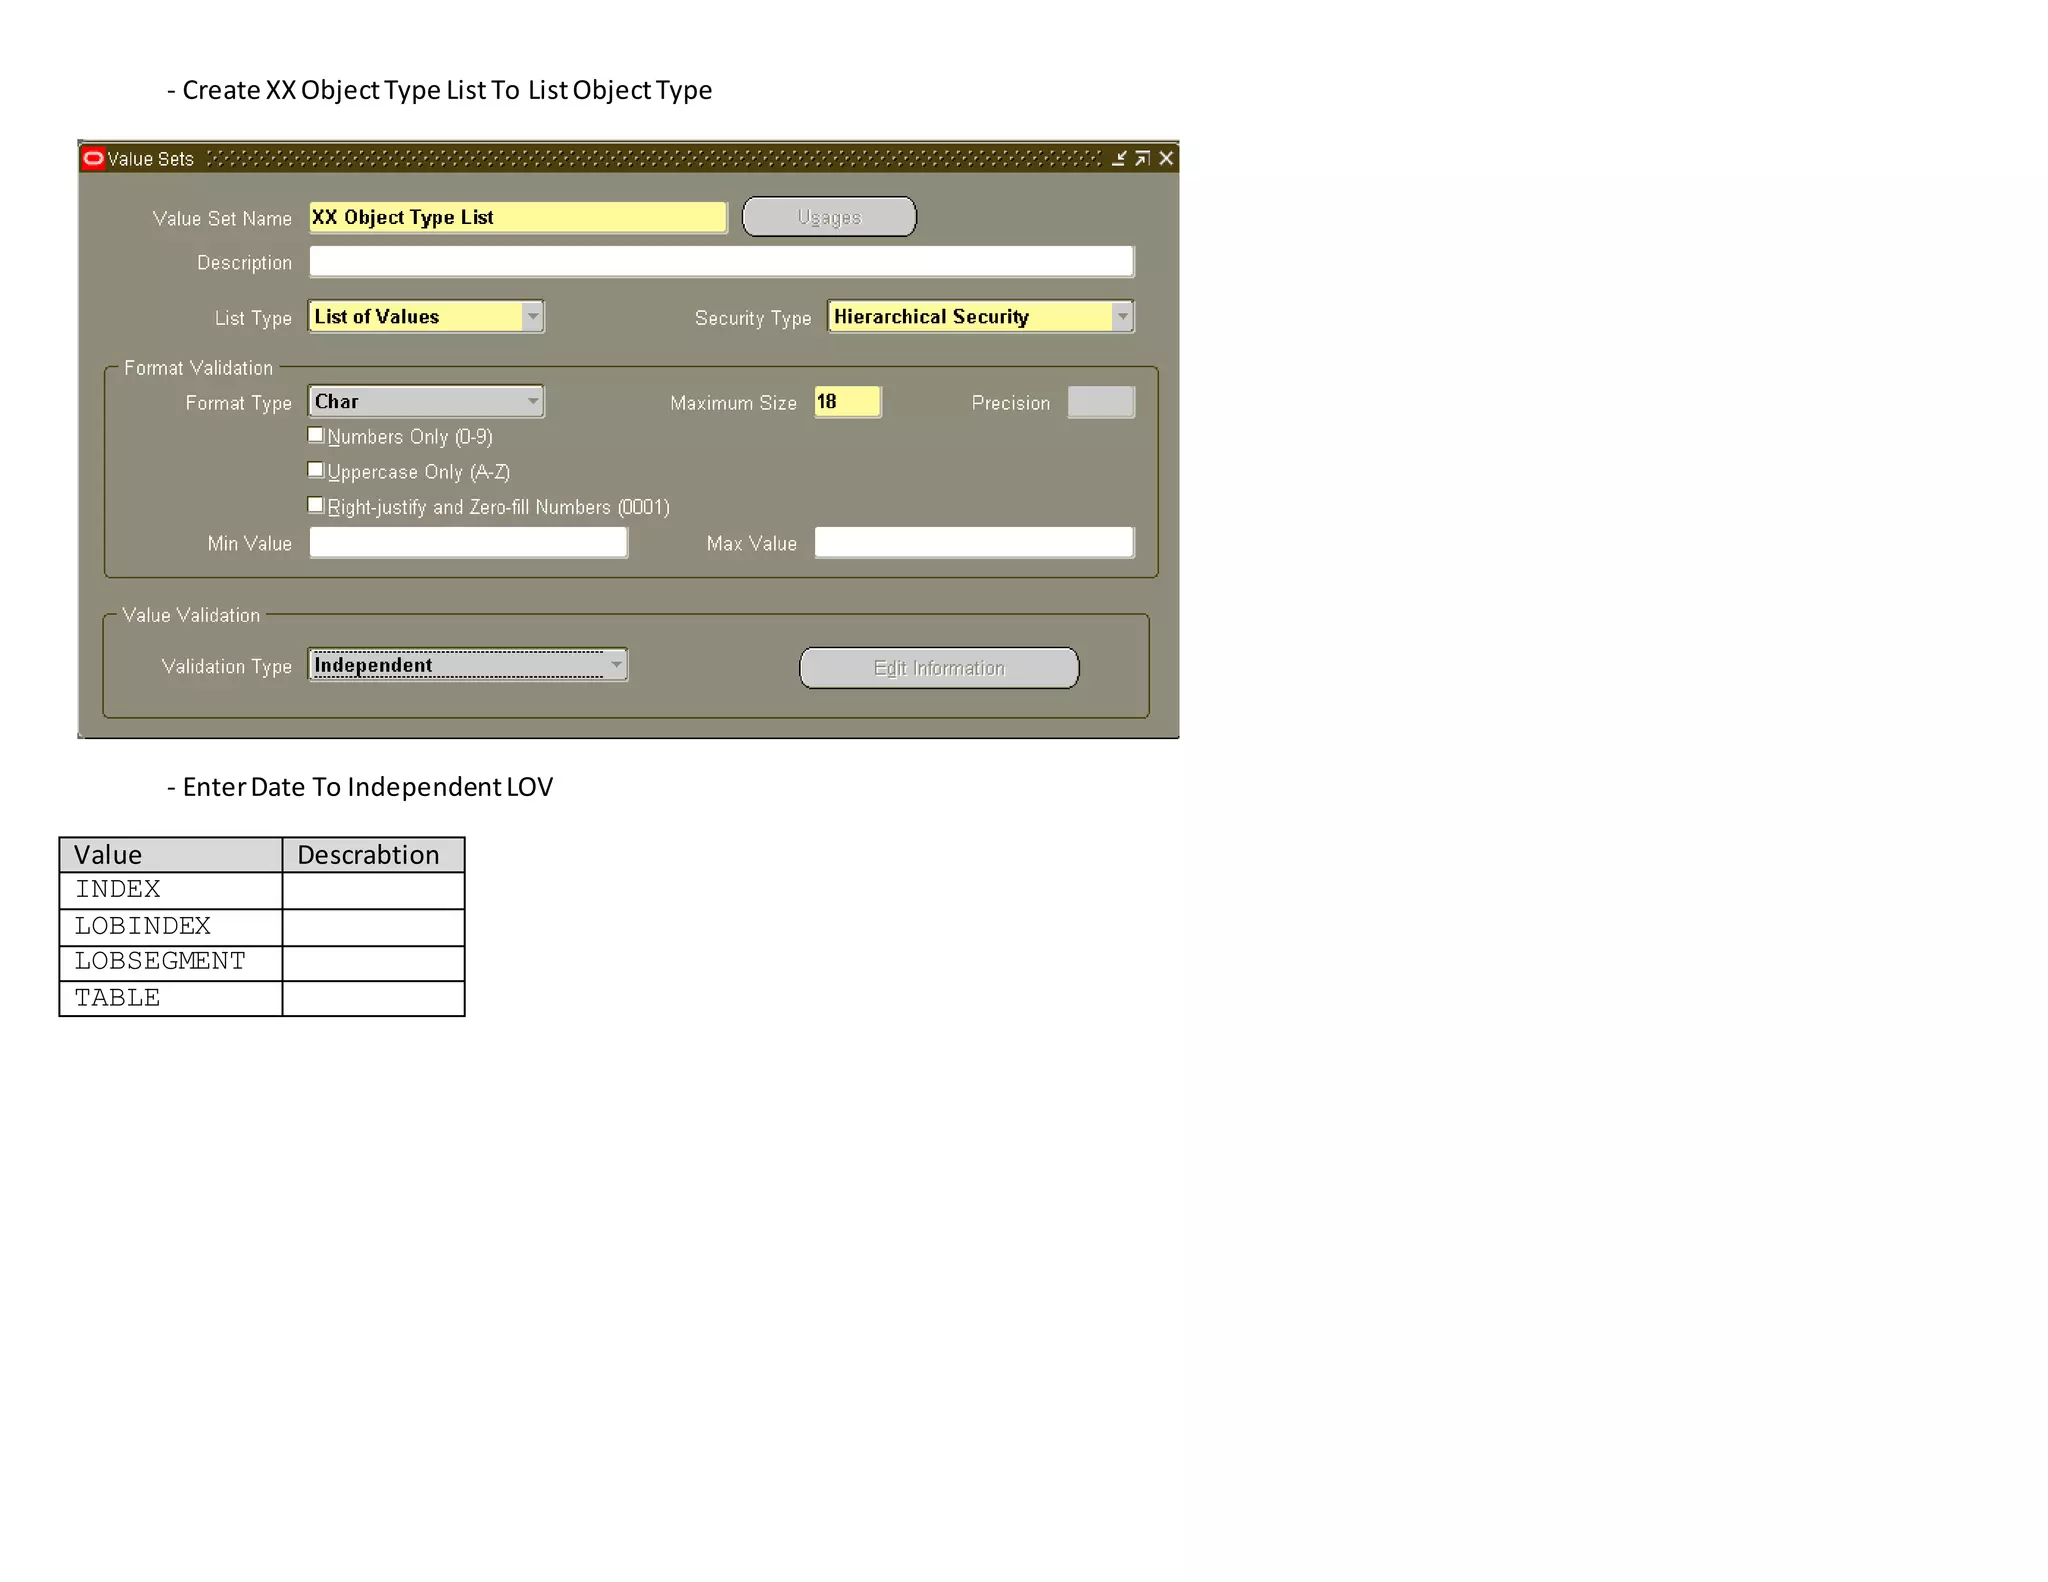Click the TABLE value cell
The height and width of the screenshot is (1582, 2048).
171,998
